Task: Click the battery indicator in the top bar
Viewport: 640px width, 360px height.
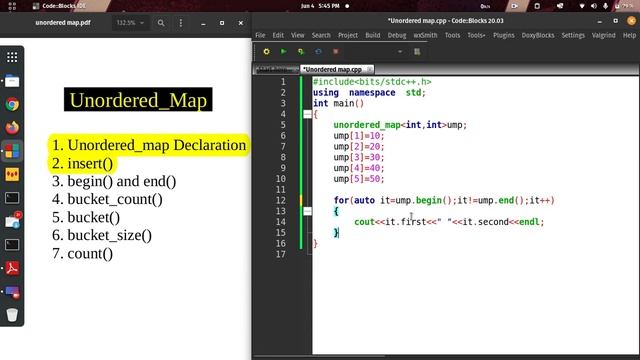Action: tap(624, 6)
